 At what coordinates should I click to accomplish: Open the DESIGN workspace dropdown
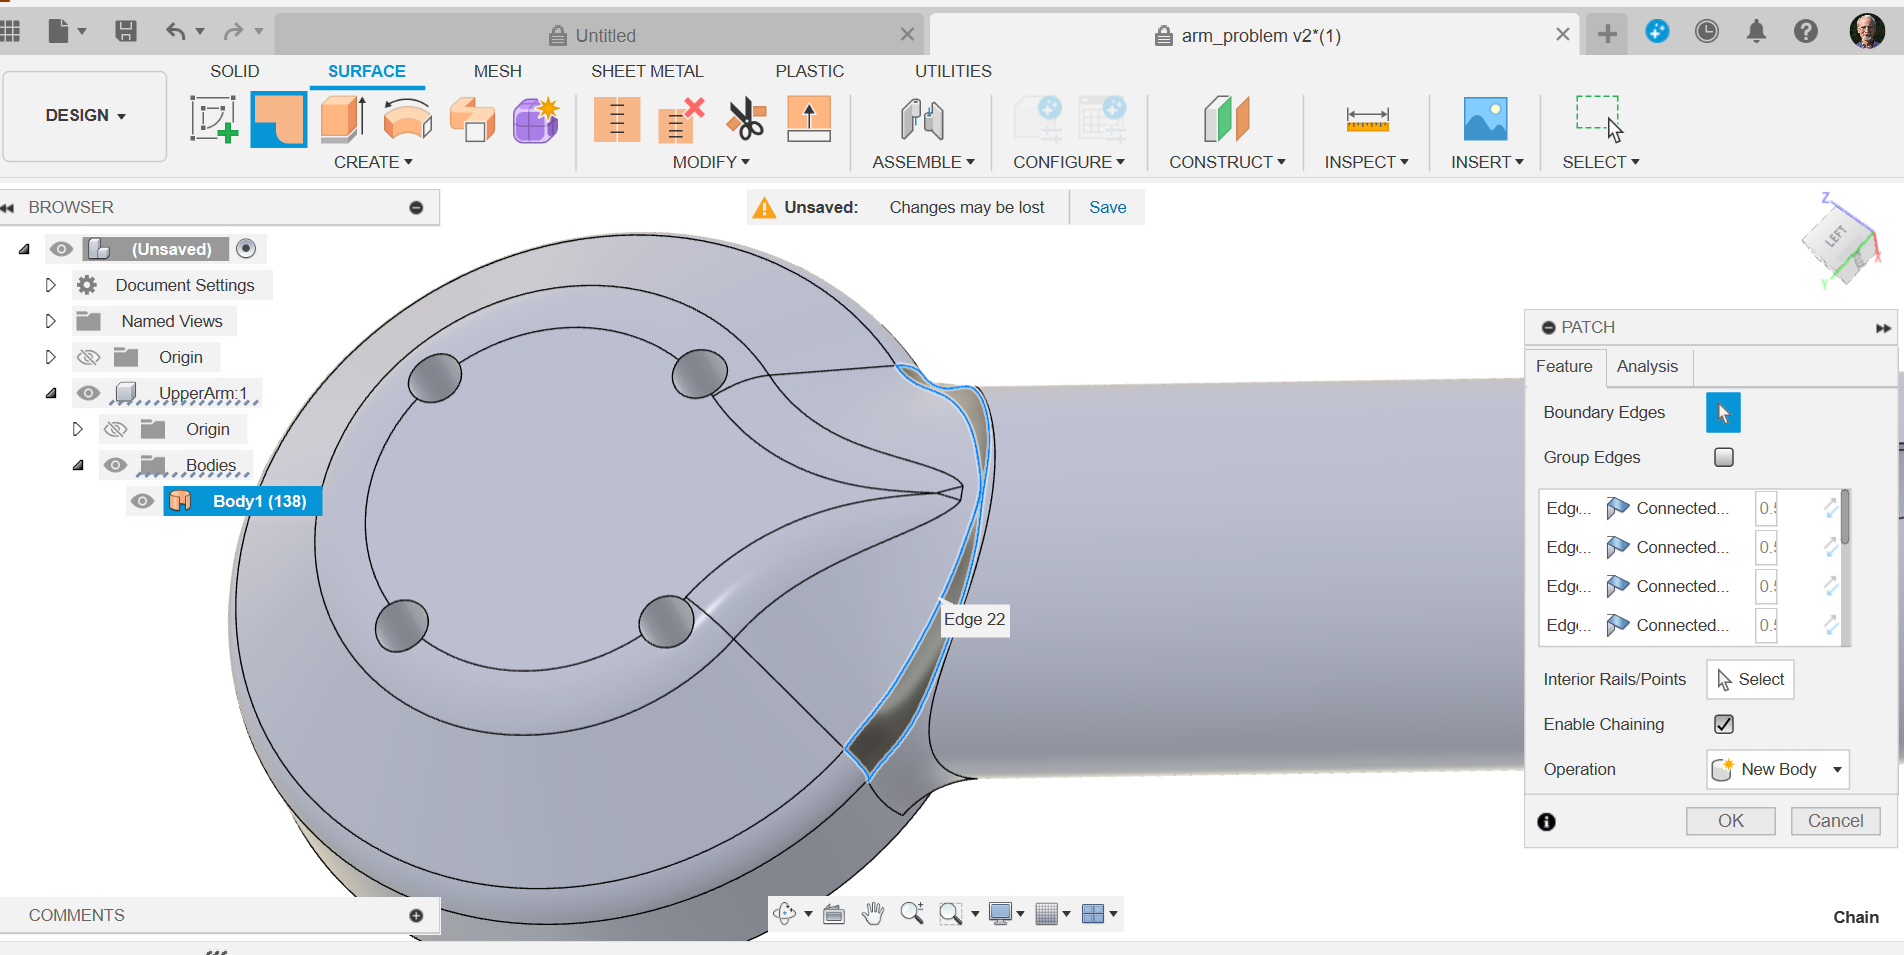pos(85,116)
